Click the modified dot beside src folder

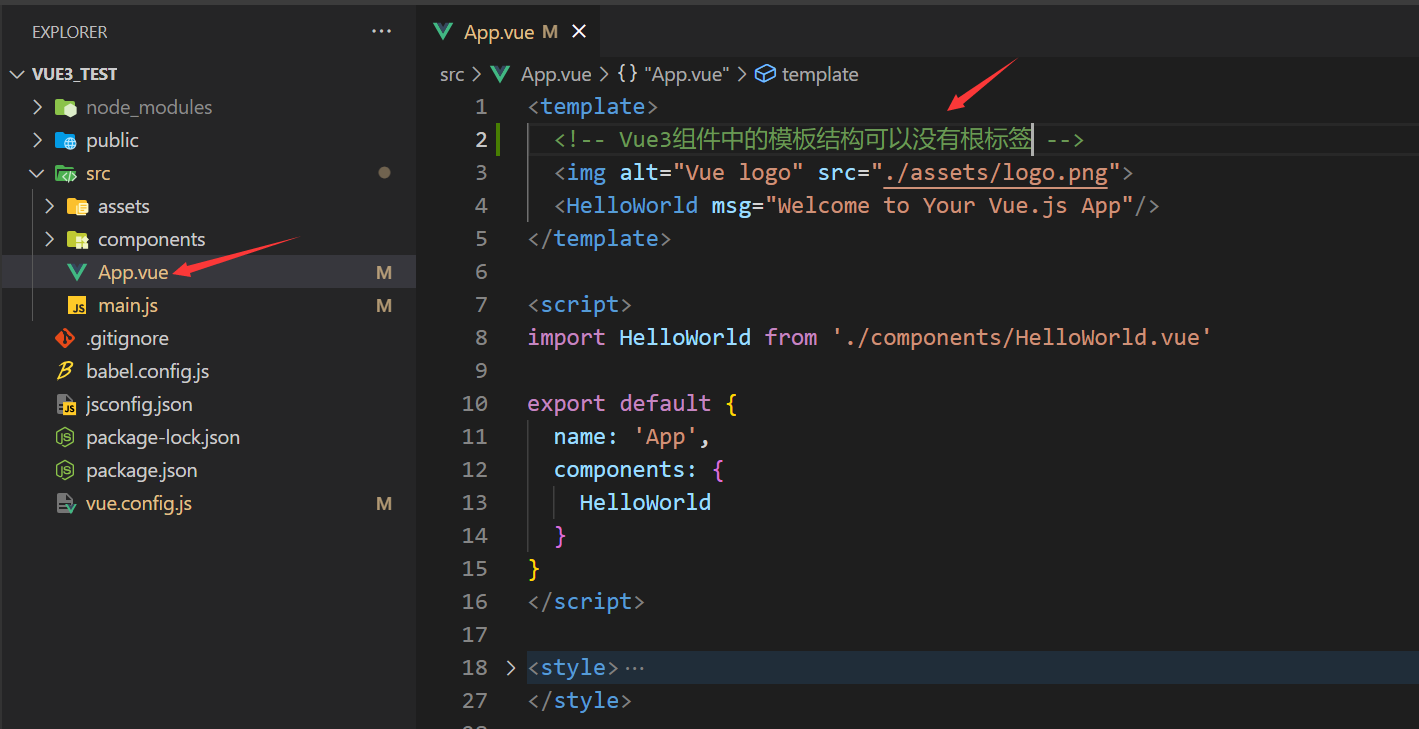pyautogui.click(x=384, y=173)
